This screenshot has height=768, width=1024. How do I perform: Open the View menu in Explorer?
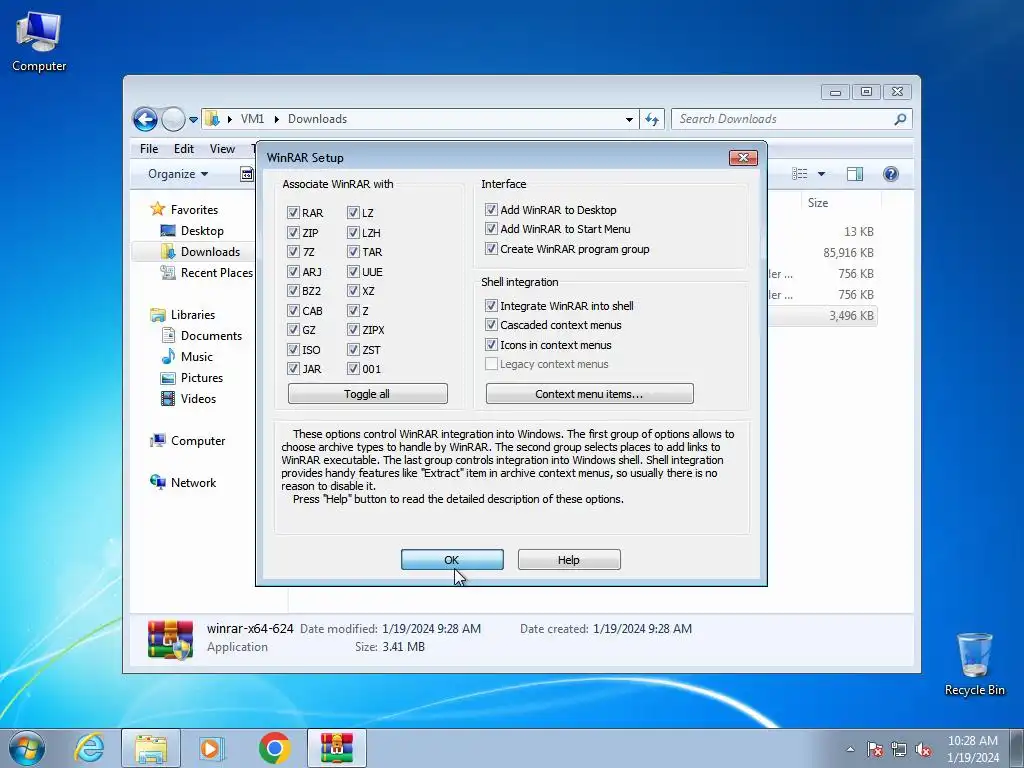[222, 149]
